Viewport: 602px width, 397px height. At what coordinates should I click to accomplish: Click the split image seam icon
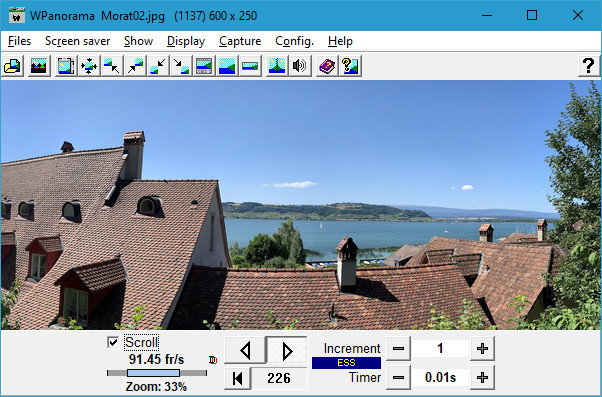pos(277,66)
